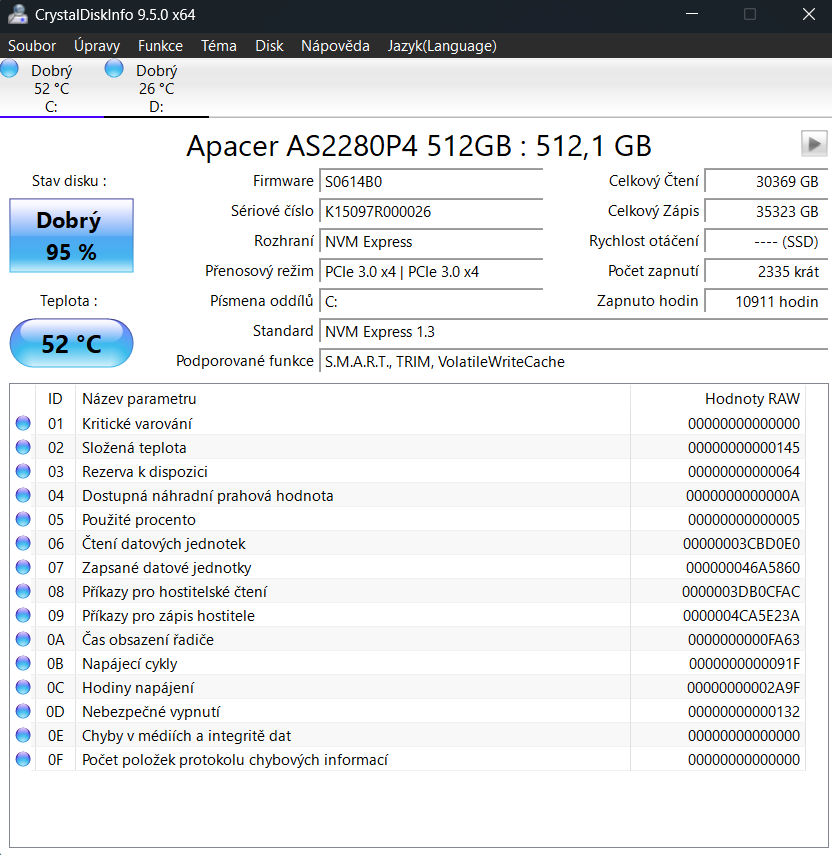Open the Funkce menu

coord(160,45)
